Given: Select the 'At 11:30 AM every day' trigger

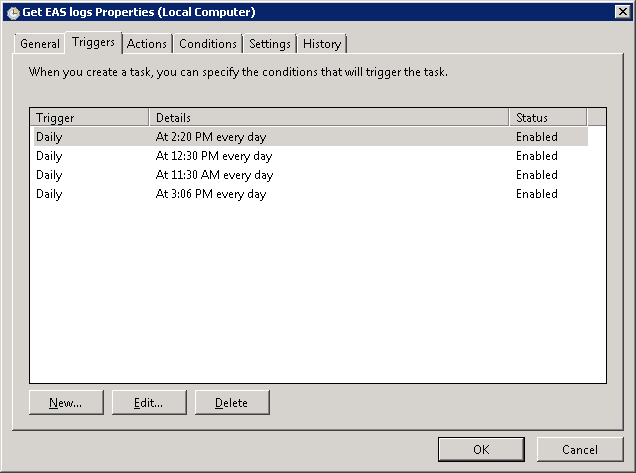Looking at the screenshot, I should (311, 175).
